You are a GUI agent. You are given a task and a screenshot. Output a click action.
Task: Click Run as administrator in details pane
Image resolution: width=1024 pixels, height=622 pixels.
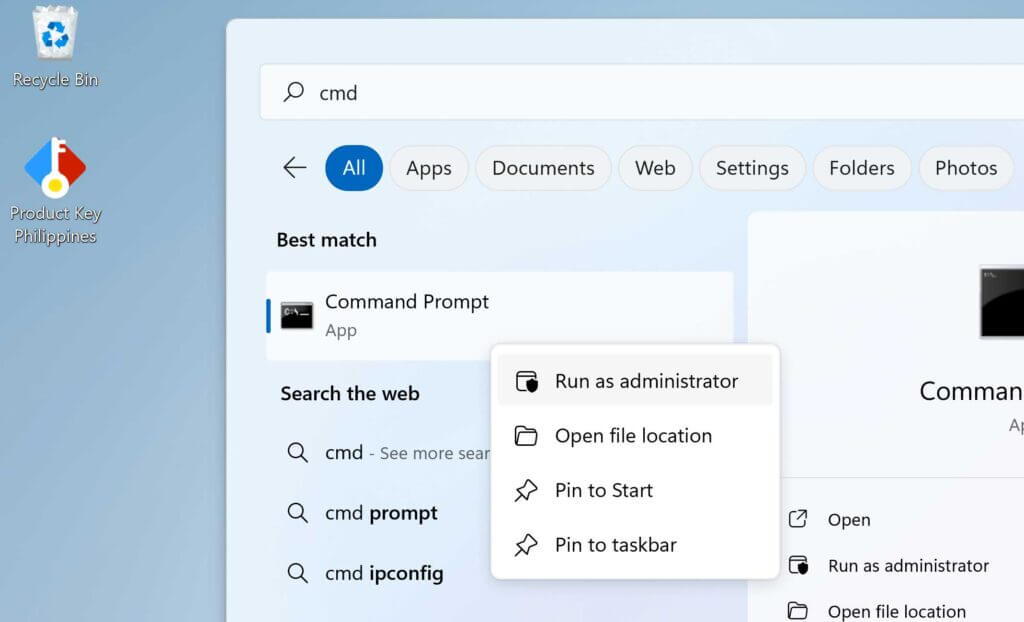click(x=908, y=565)
